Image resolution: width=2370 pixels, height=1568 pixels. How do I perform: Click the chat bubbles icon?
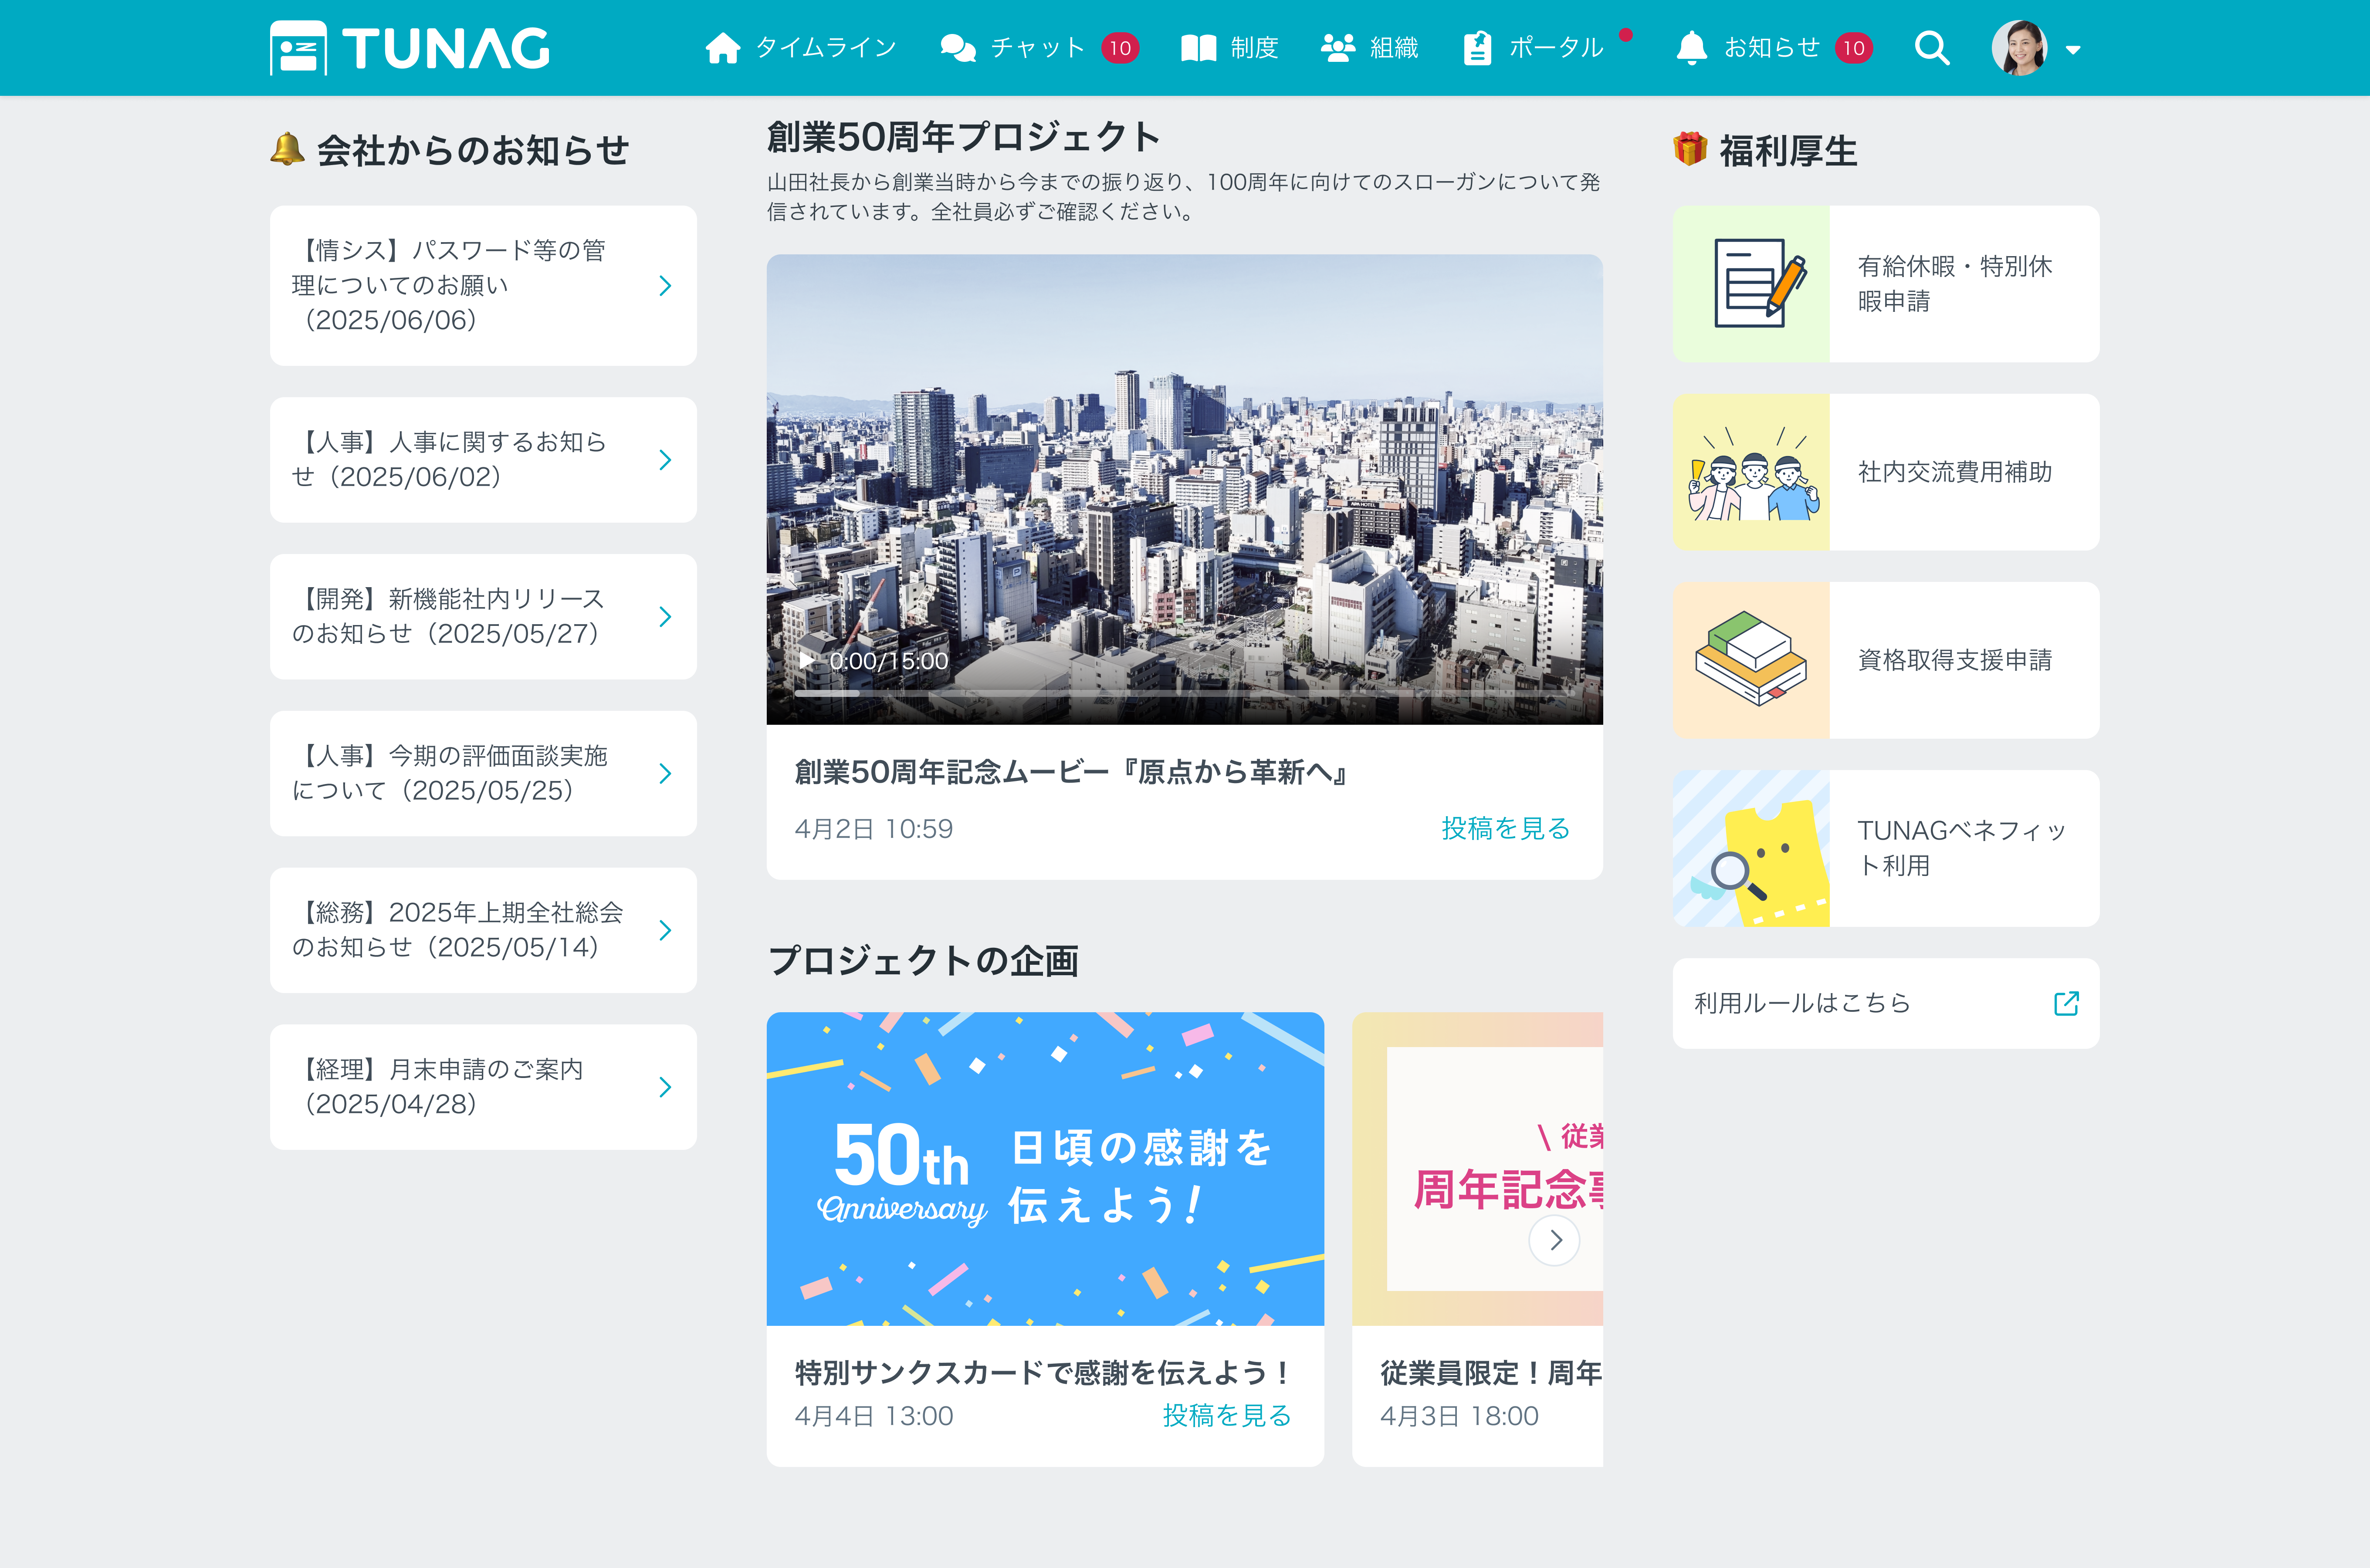[958, 48]
